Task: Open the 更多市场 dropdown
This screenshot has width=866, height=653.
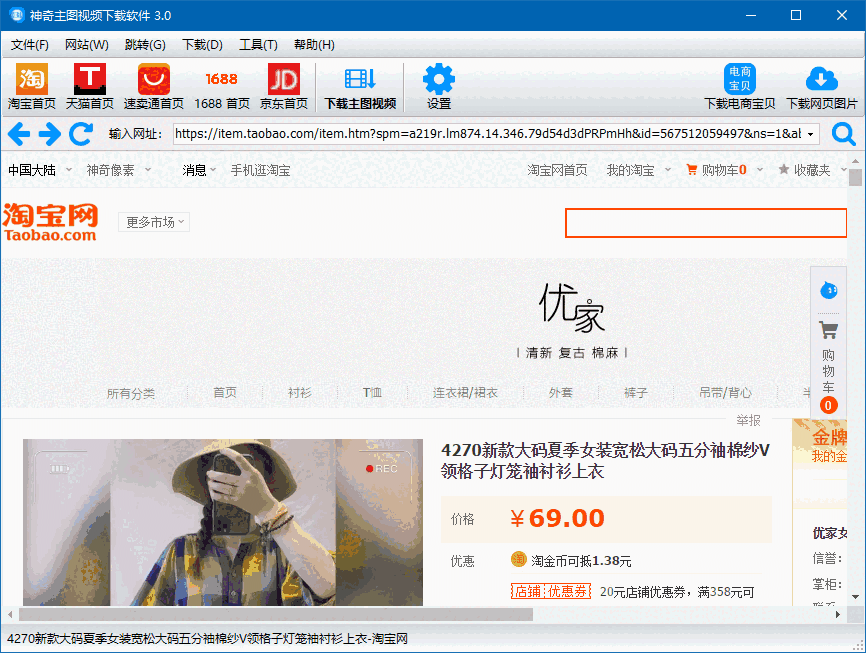Action: click(x=152, y=222)
